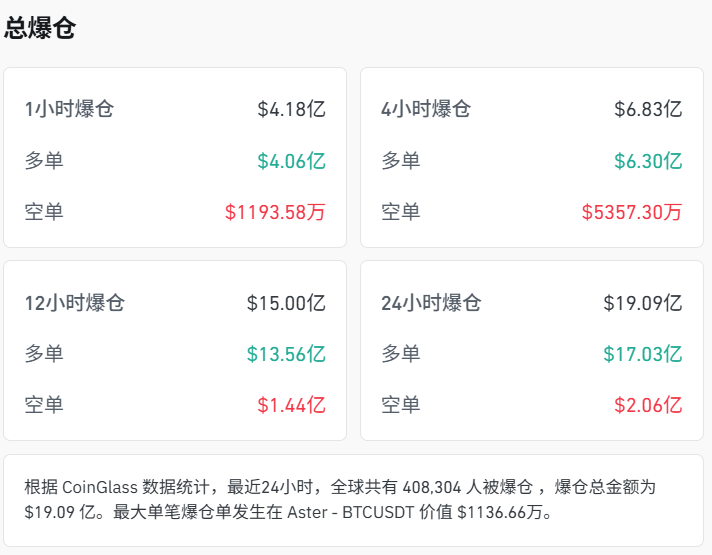Click 24-hour long value $17.03亿
The image size is (712, 555).
pyautogui.click(x=643, y=353)
